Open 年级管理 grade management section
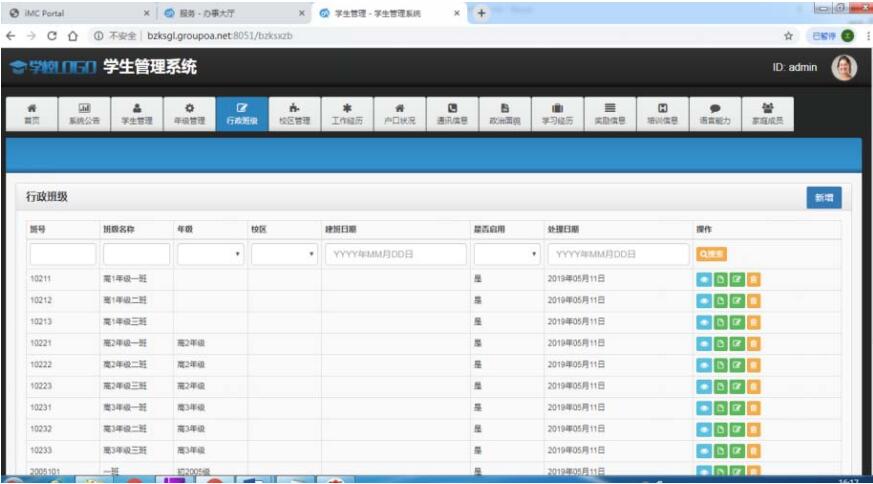 190,114
